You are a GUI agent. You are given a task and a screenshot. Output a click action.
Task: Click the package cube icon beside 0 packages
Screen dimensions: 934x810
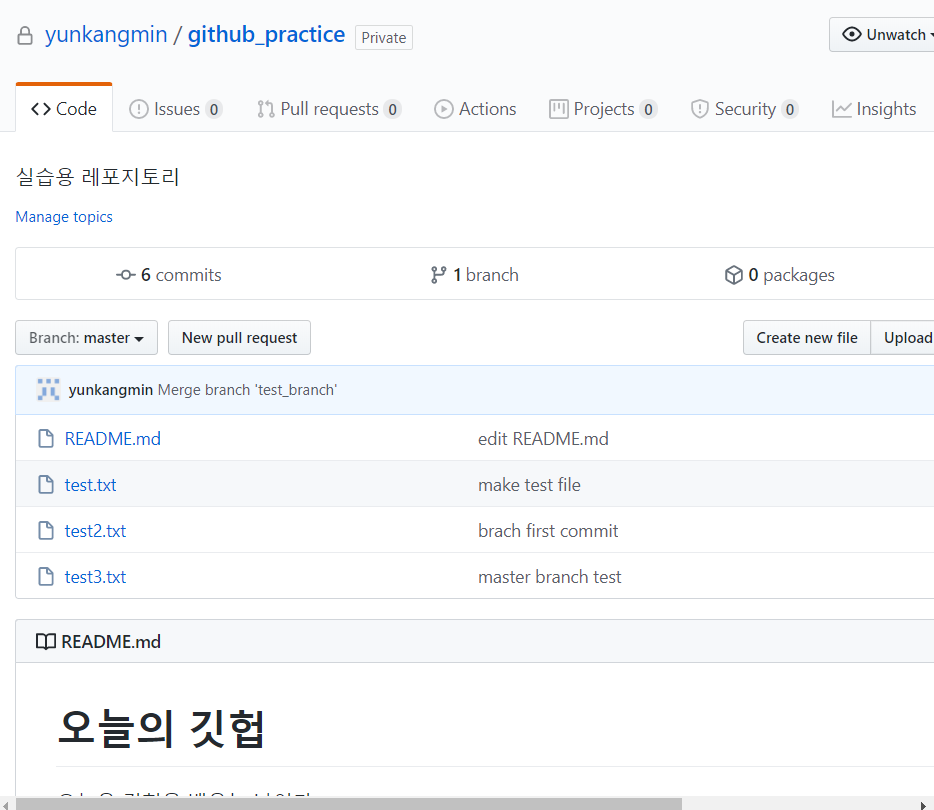(x=734, y=275)
